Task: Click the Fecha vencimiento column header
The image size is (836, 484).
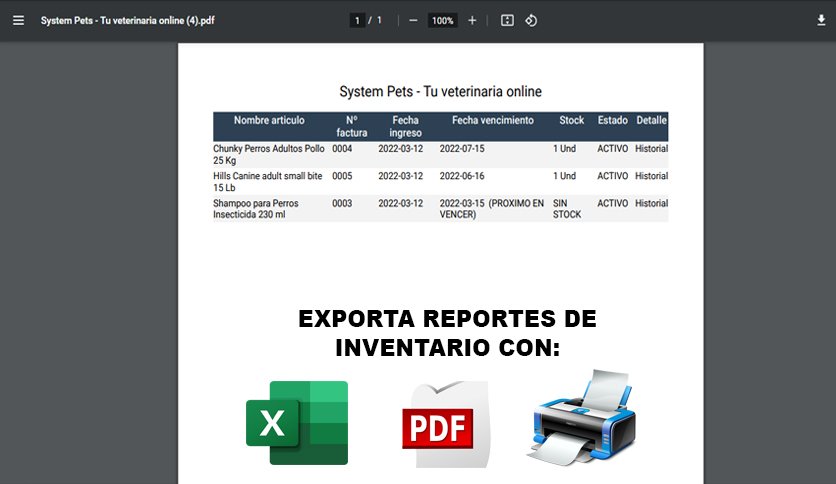Action: pyautogui.click(x=493, y=120)
